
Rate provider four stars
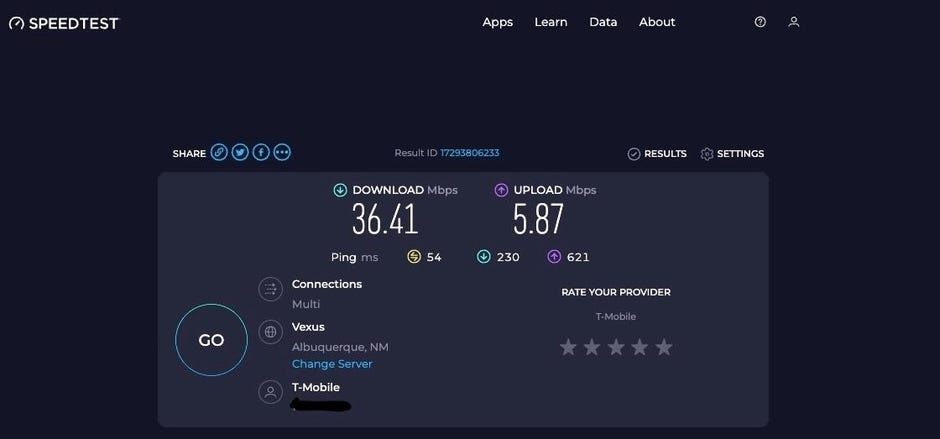pos(640,347)
